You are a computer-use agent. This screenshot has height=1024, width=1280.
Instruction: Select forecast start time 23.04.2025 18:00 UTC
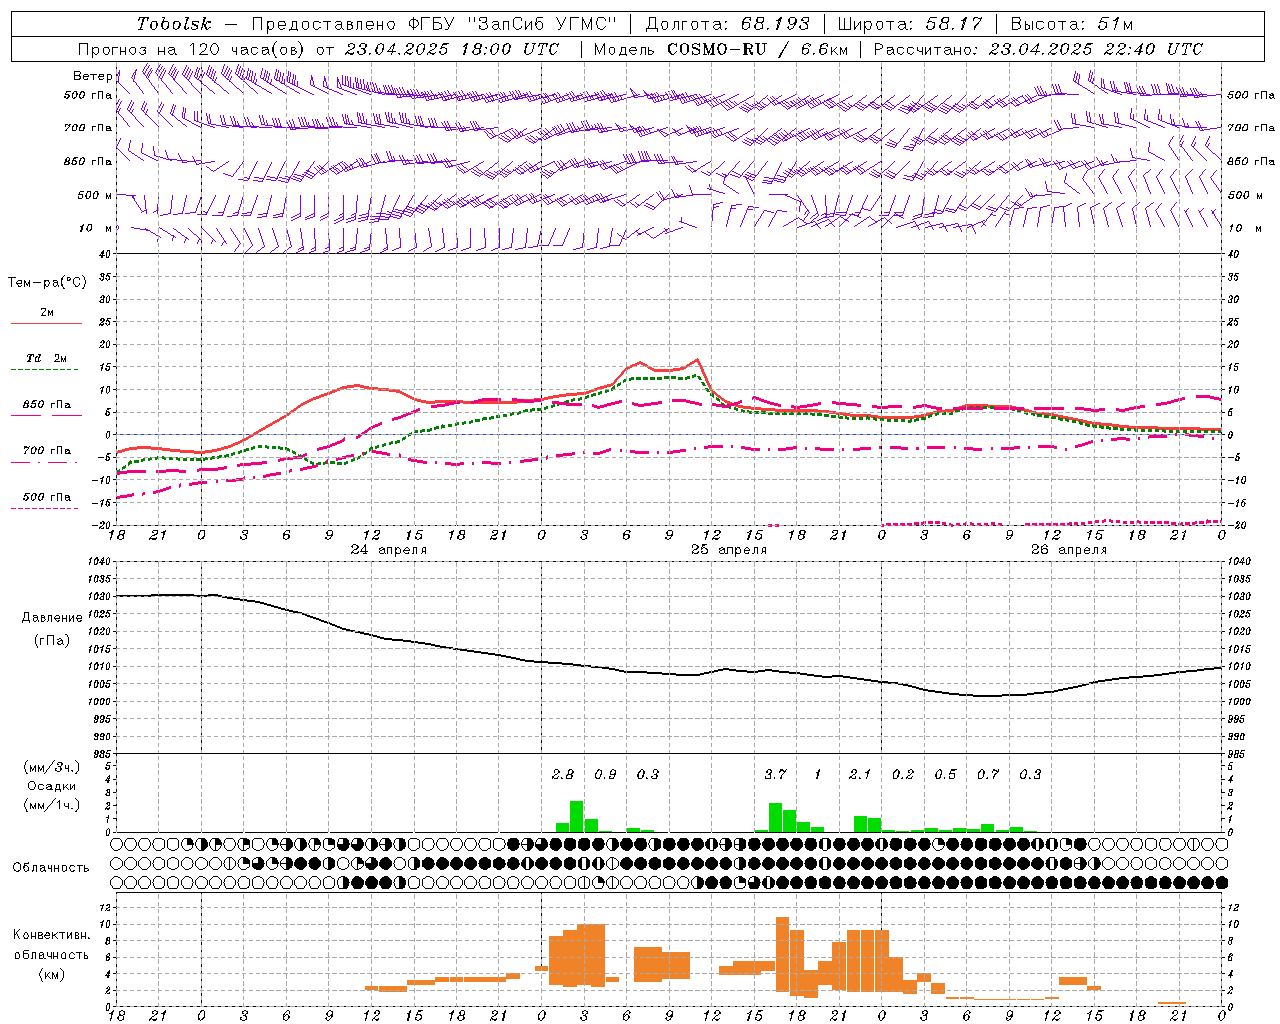pyautogui.click(x=452, y=49)
